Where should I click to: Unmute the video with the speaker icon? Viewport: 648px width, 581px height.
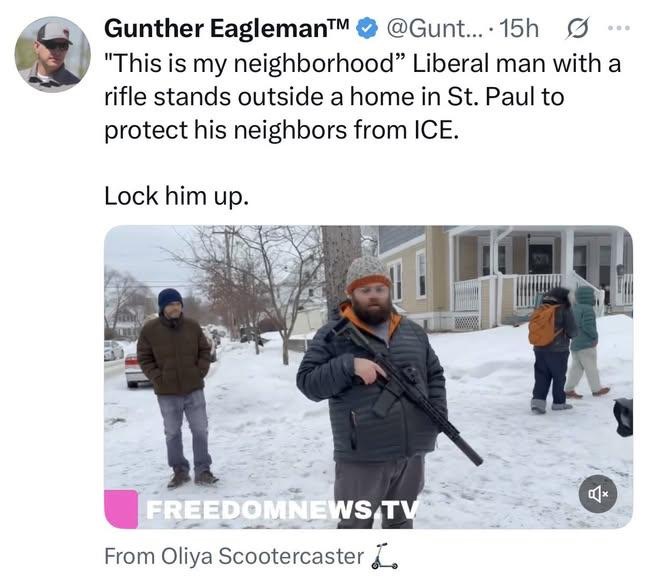click(598, 494)
